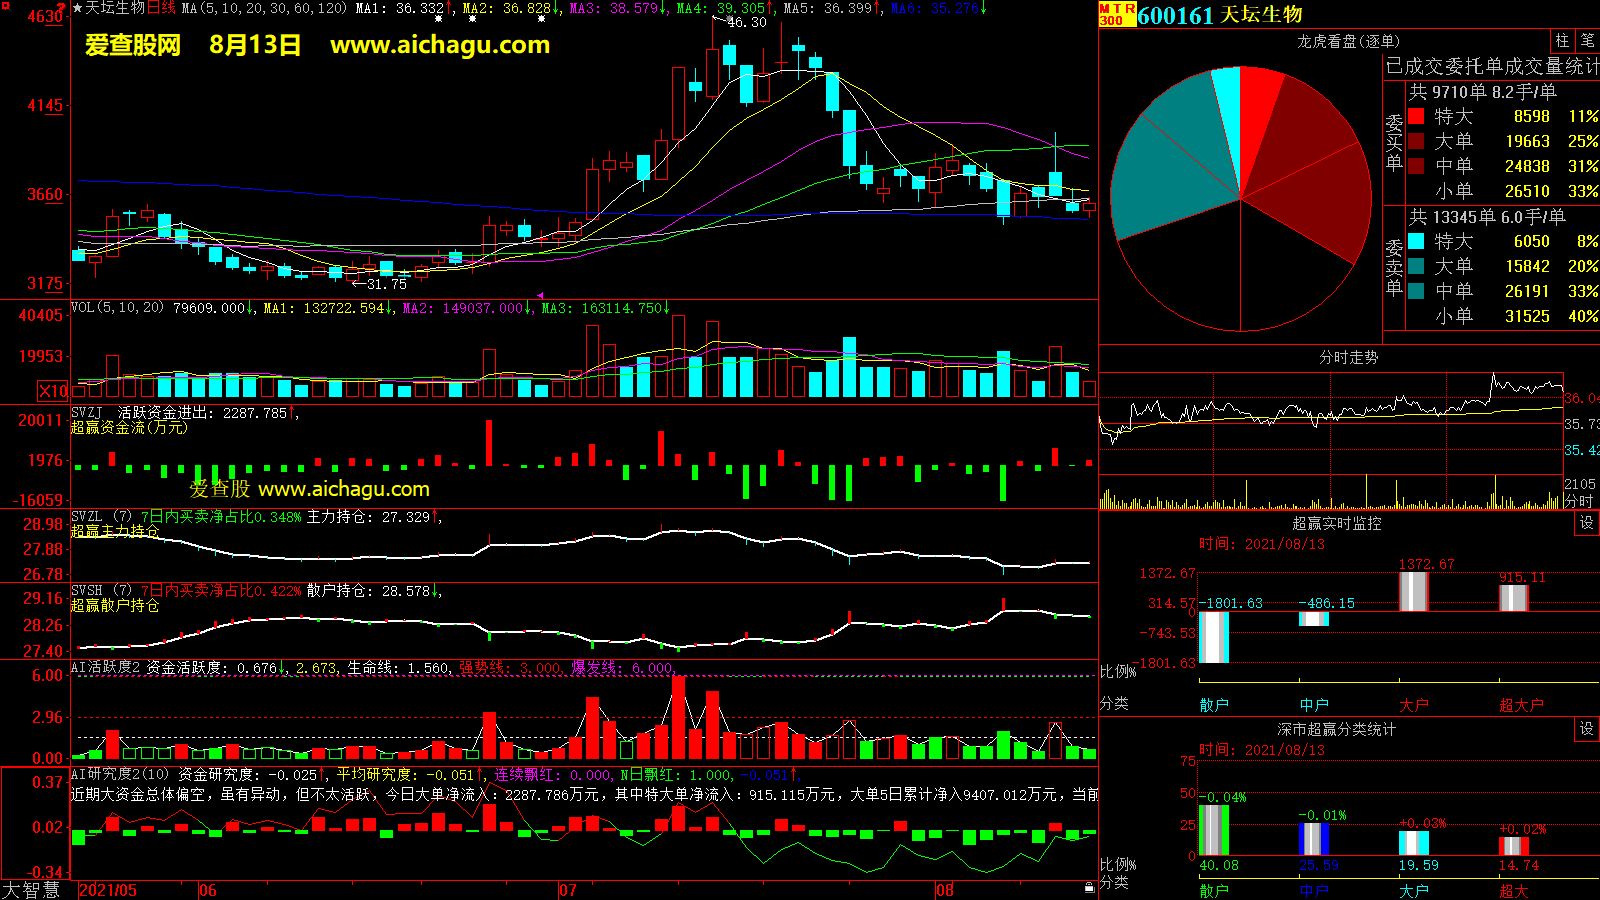Click the 日线 period label

click(x=161, y=8)
